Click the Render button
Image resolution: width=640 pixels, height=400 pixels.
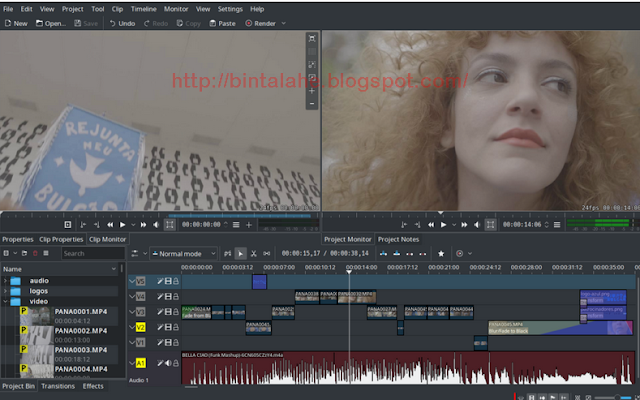[x=261, y=24]
